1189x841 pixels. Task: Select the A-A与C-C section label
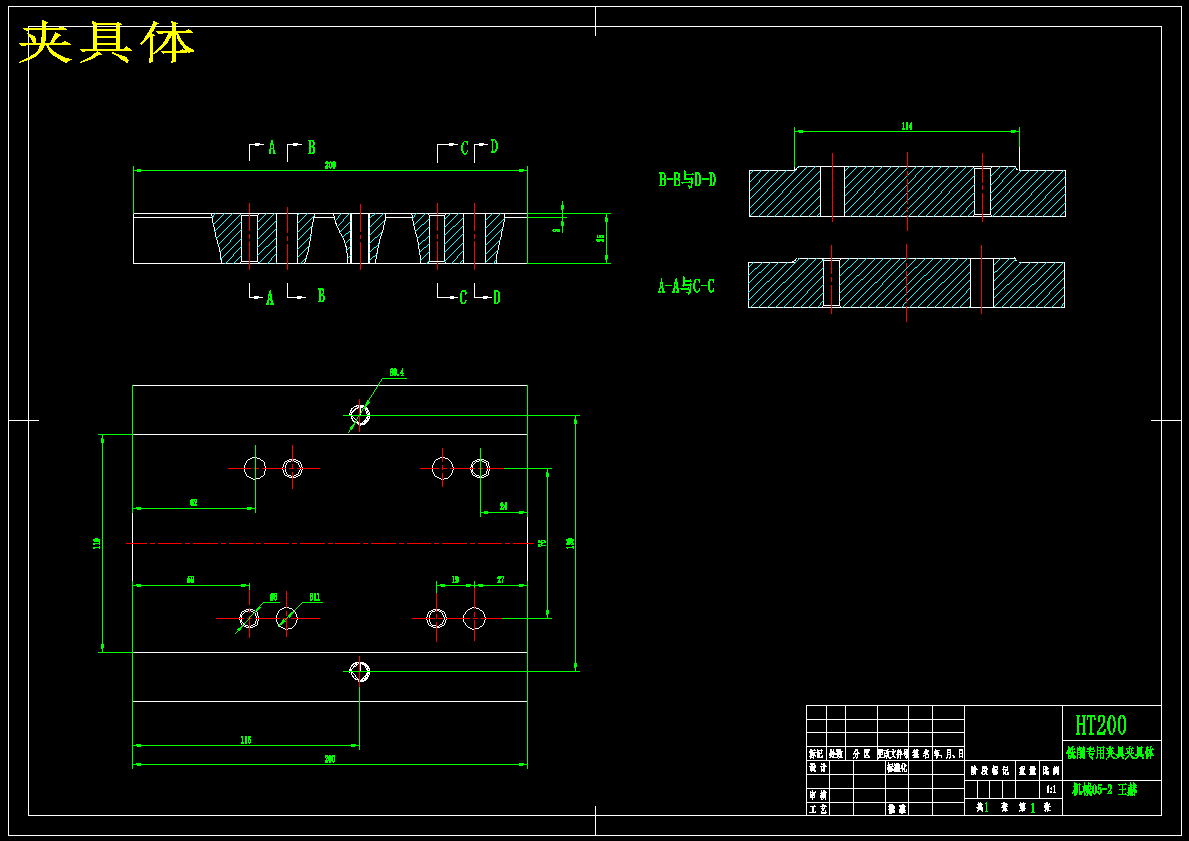[686, 286]
